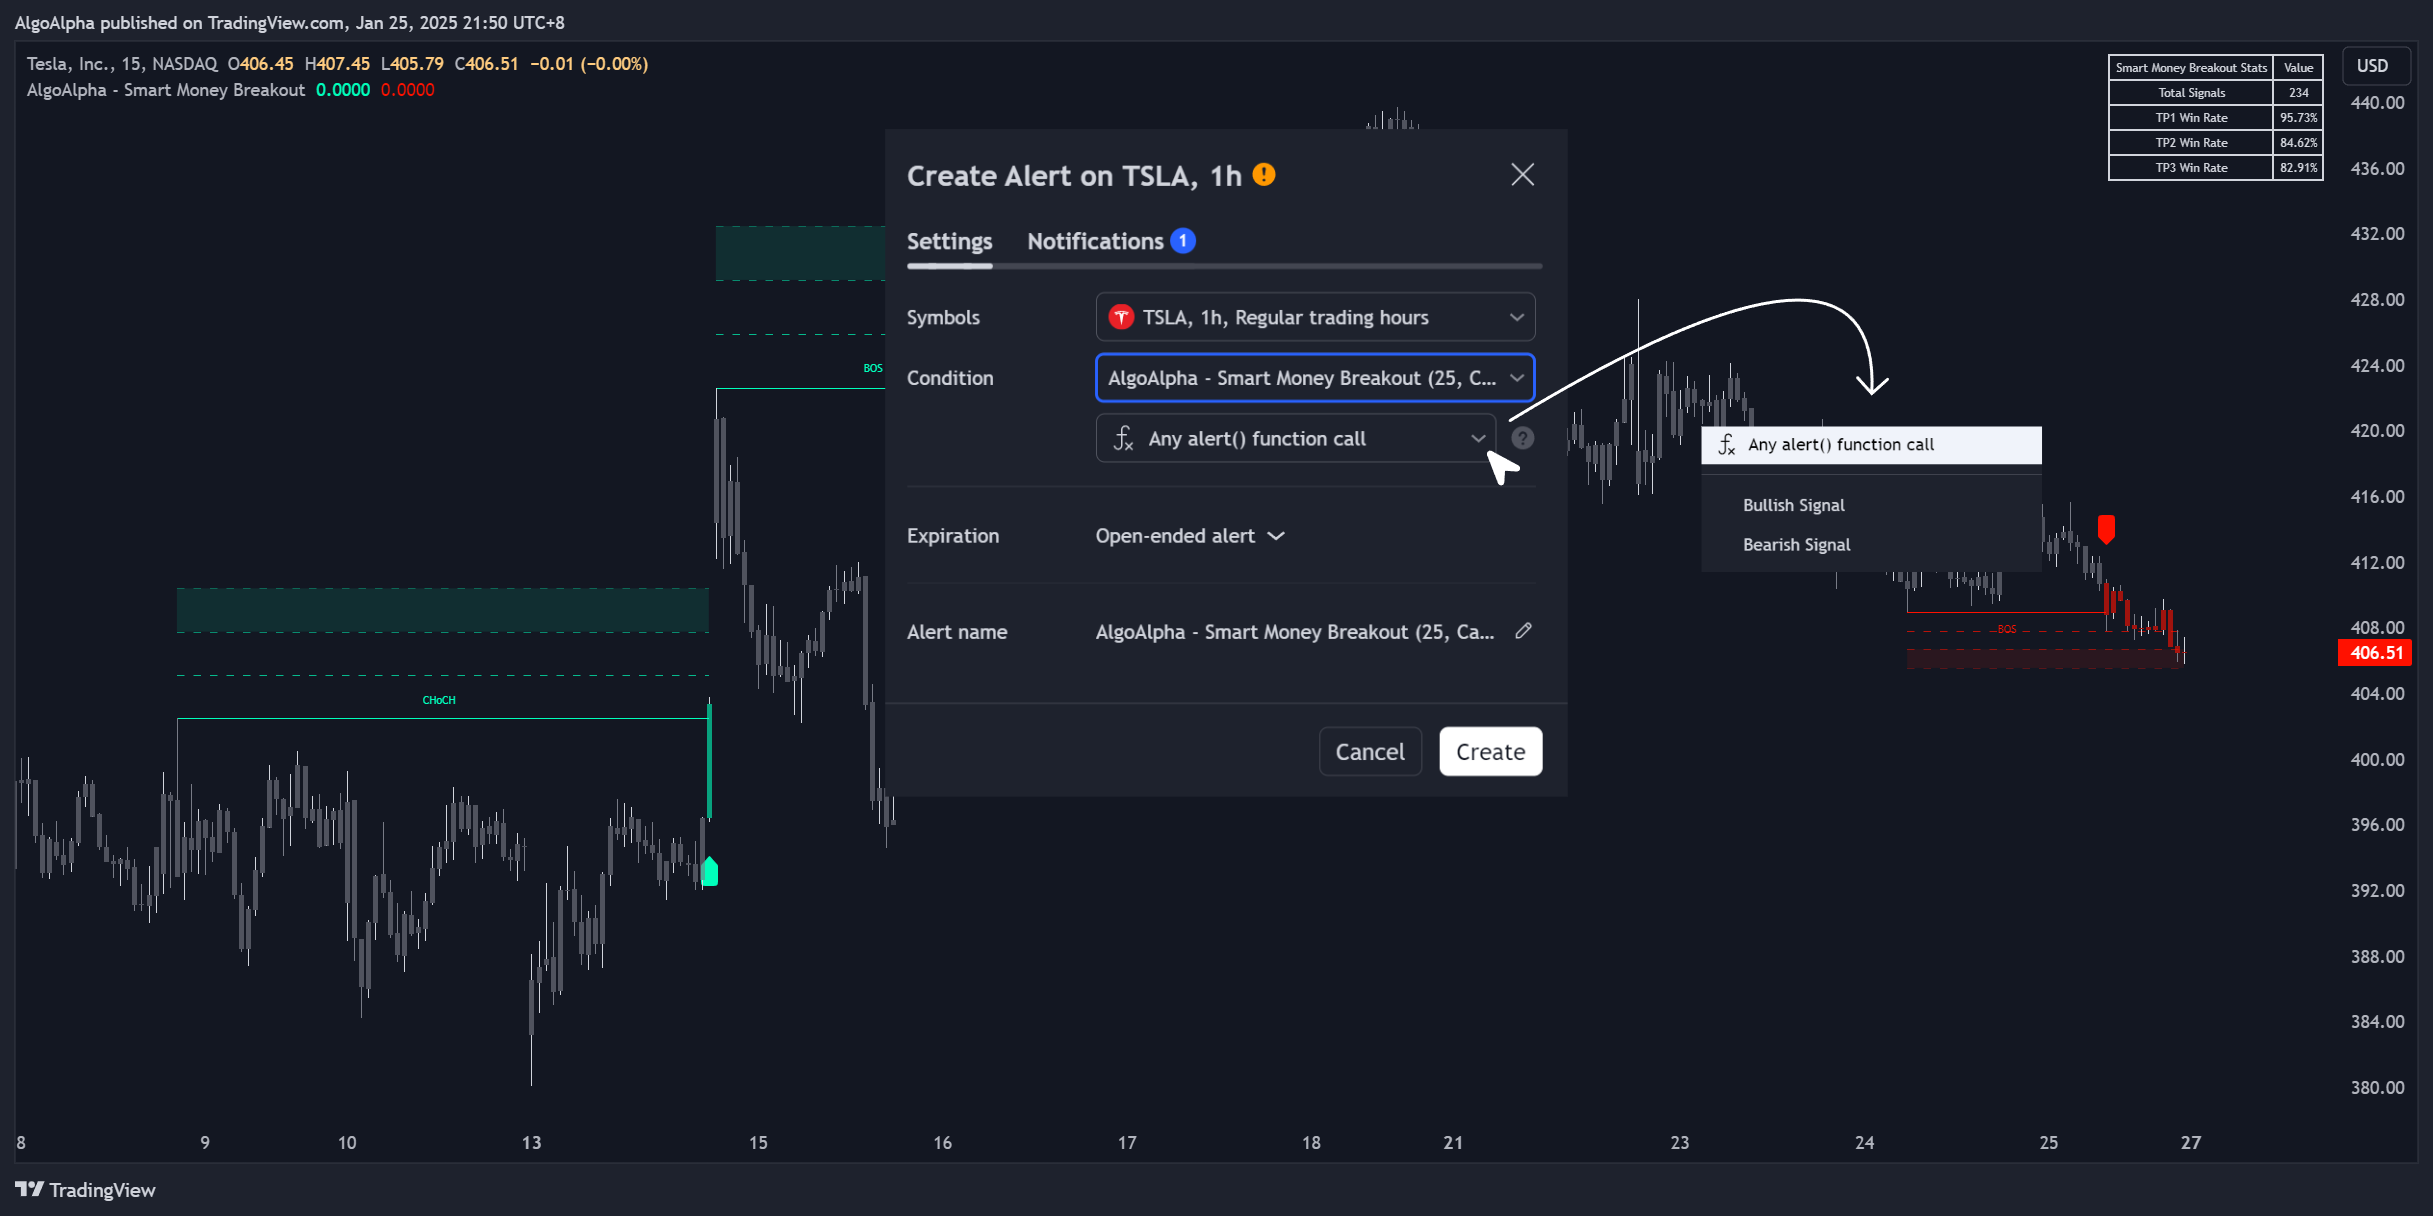Click the date label 27 on the time axis
The height and width of the screenshot is (1216, 2433).
tap(2190, 1142)
